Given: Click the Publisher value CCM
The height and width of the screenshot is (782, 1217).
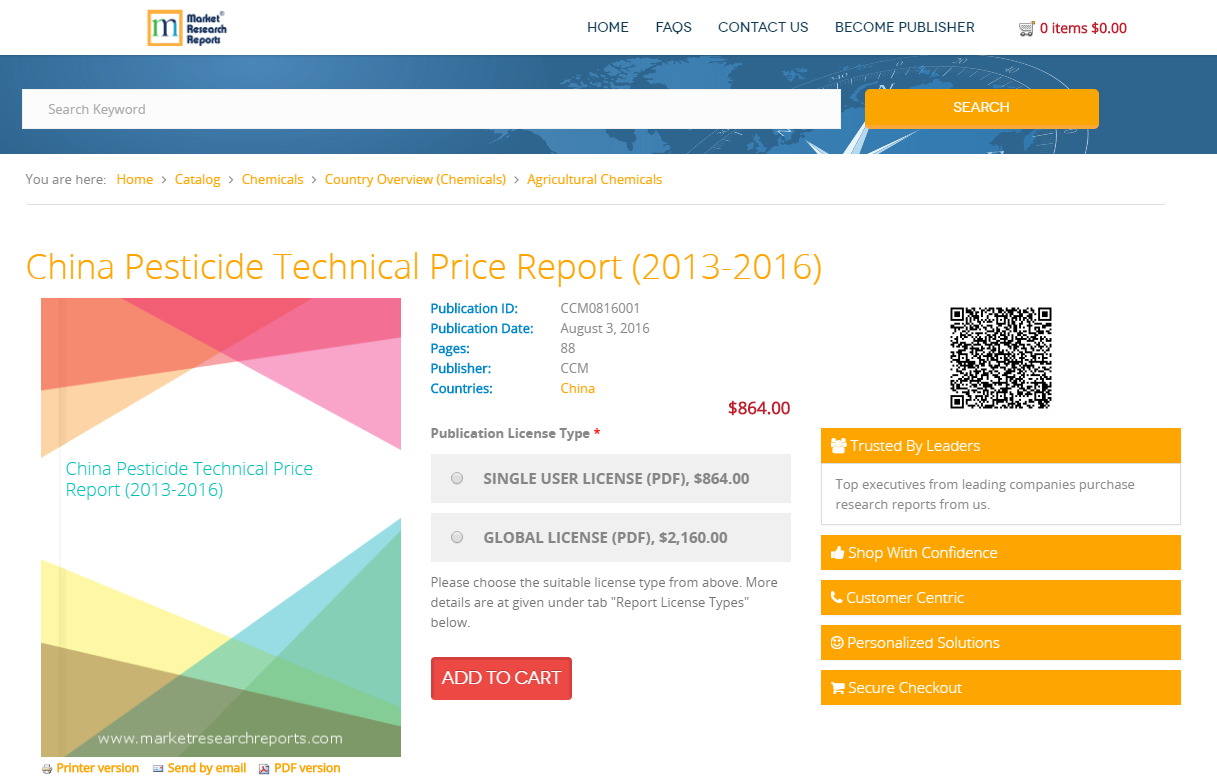Looking at the screenshot, I should point(575,368).
